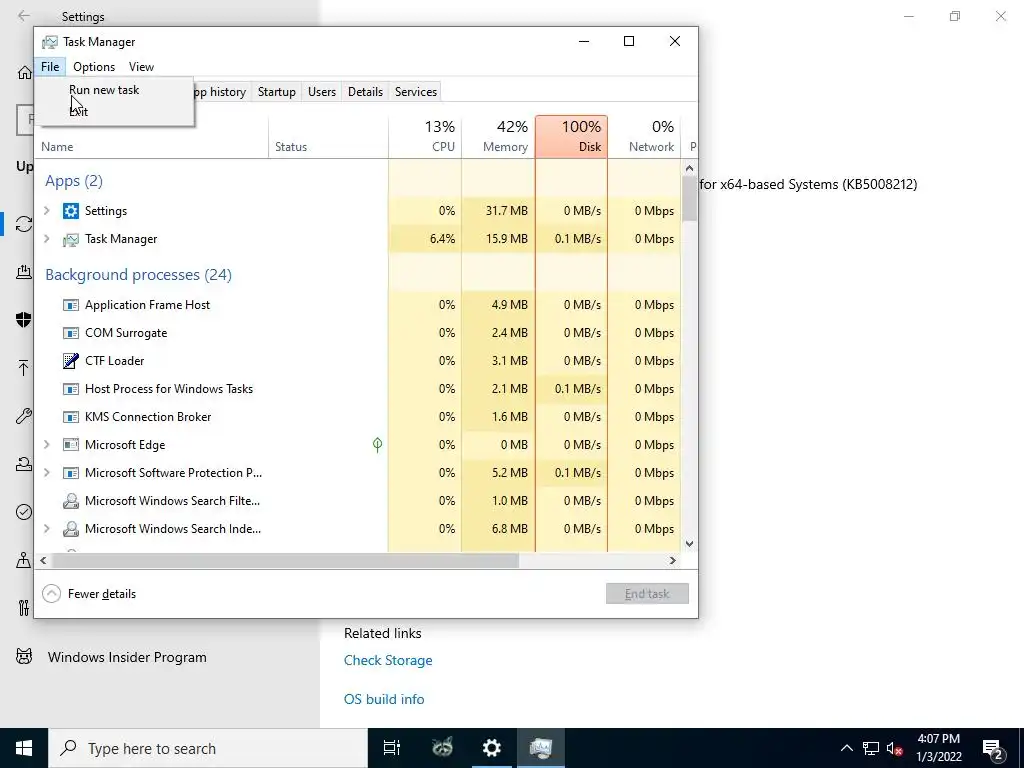Expand the Task Manager process group
1024x768 pixels.
click(x=46, y=238)
